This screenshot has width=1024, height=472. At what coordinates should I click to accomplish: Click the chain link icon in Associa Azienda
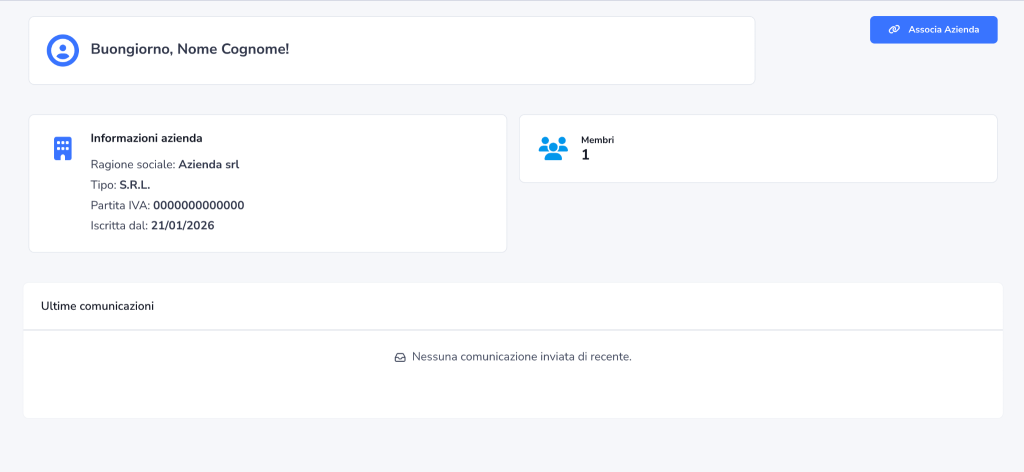tap(894, 30)
